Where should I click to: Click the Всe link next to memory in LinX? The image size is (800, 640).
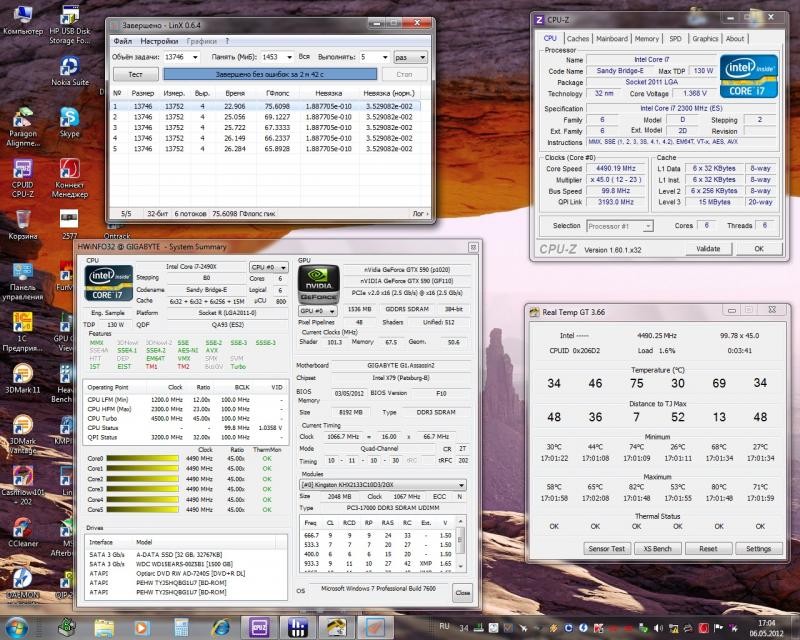(x=304, y=57)
